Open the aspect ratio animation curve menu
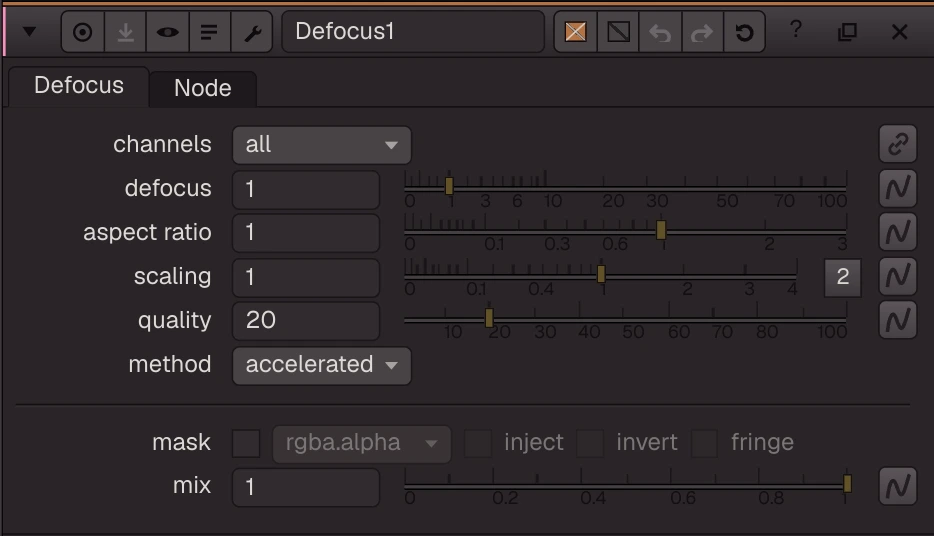 click(898, 232)
